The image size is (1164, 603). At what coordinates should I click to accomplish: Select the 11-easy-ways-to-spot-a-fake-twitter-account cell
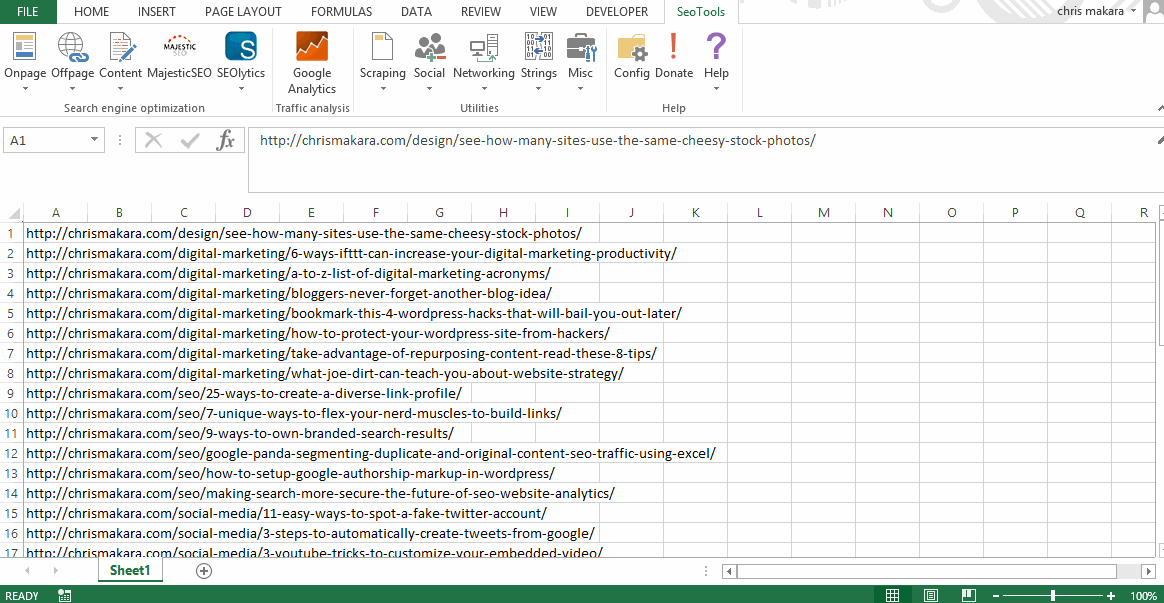tap(287, 513)
